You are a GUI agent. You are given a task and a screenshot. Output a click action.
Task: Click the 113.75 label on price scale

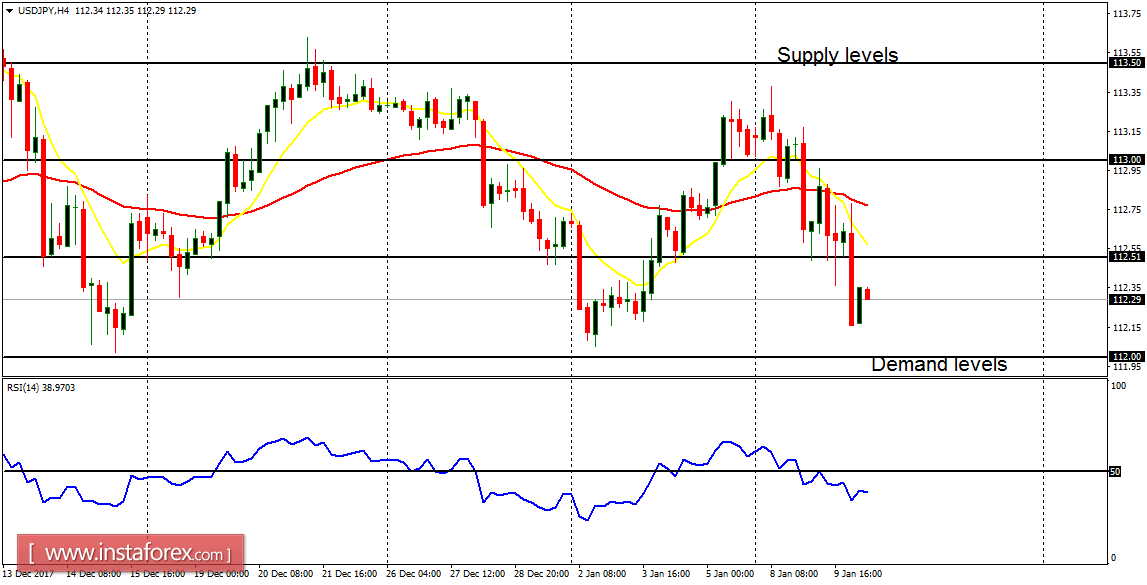click(x=1125, y=14)
